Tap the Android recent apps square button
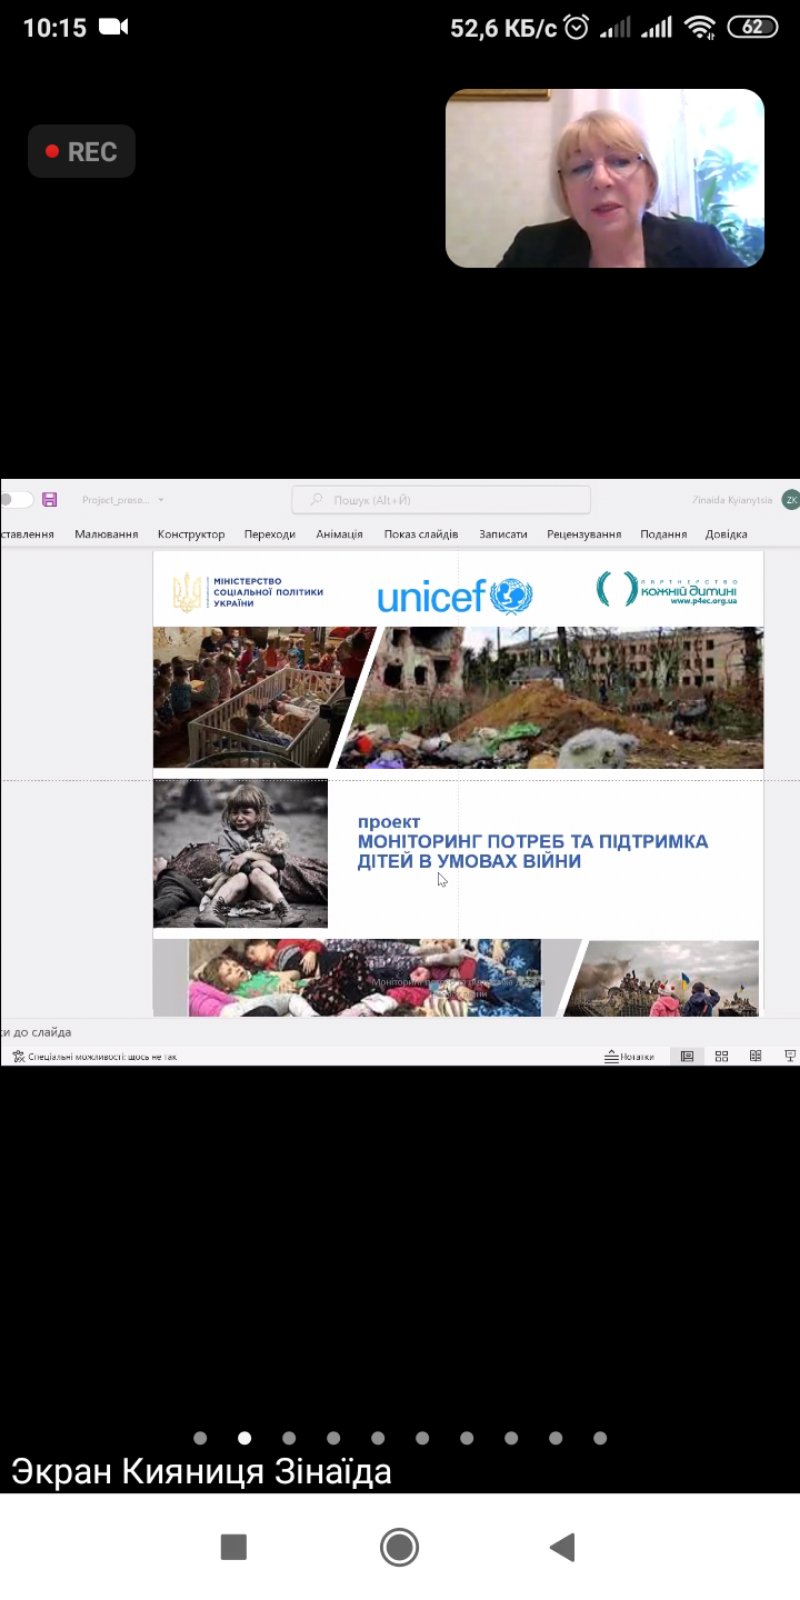Image resolution: width=800 pixels, height=1600 pixels. (233, 1547)
